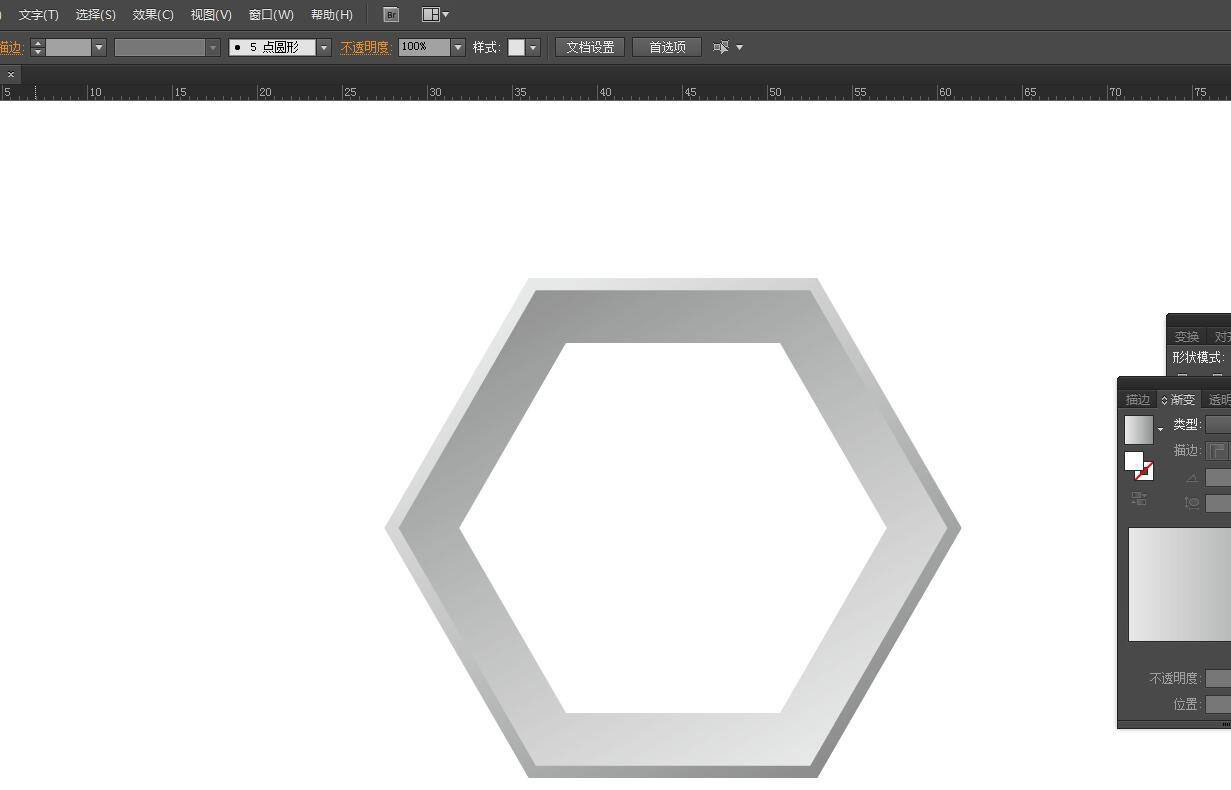This screenshot has width=1231, height=790.
Task: Click the gradient hexagon shape on canvas
Action: point(673,316)
